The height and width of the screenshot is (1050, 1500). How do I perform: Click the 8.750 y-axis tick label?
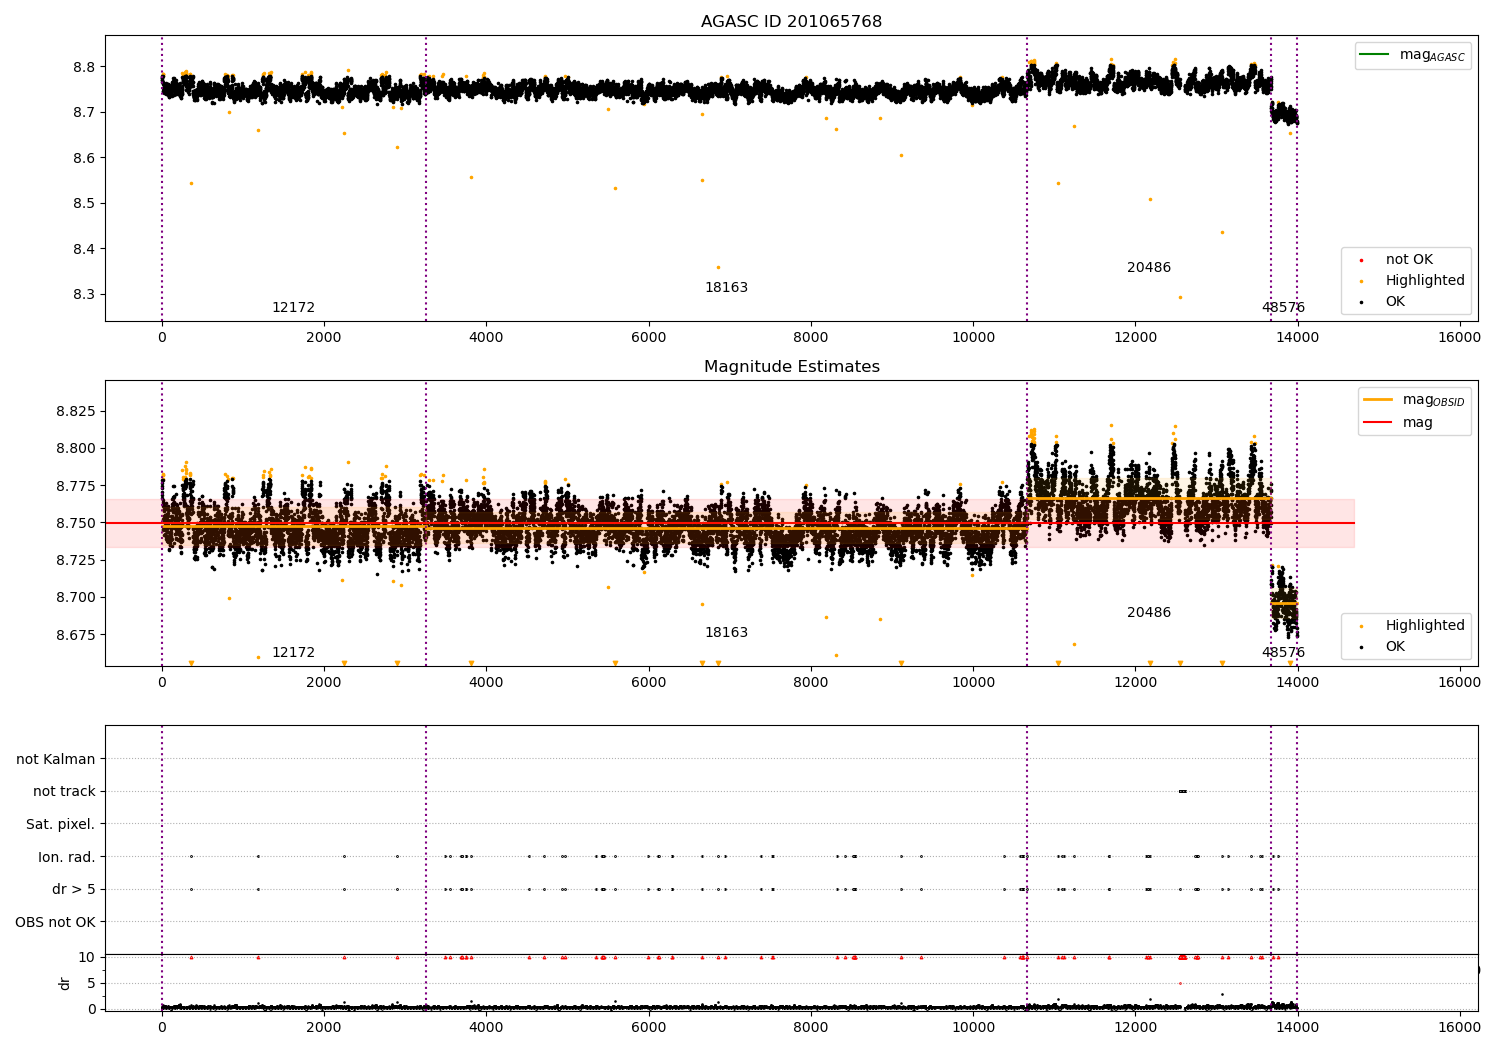[x=75, y=523]
